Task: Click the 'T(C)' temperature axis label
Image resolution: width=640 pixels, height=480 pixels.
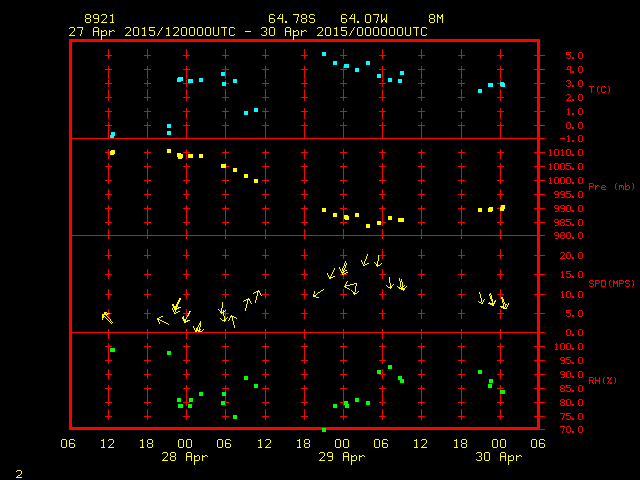Action: 600,89
